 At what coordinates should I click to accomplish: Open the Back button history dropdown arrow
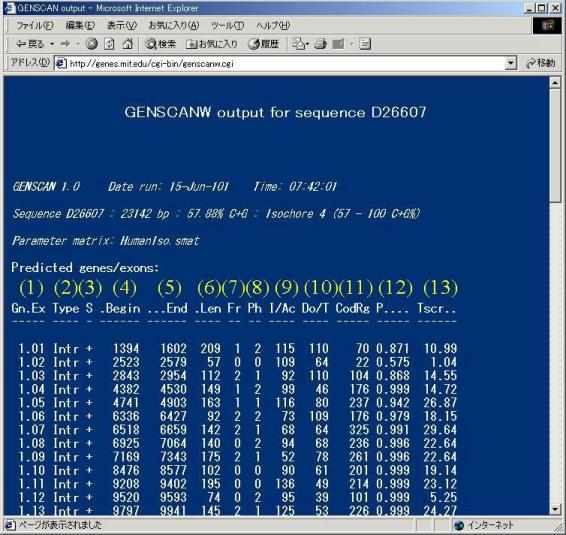[x=52, y=44]
